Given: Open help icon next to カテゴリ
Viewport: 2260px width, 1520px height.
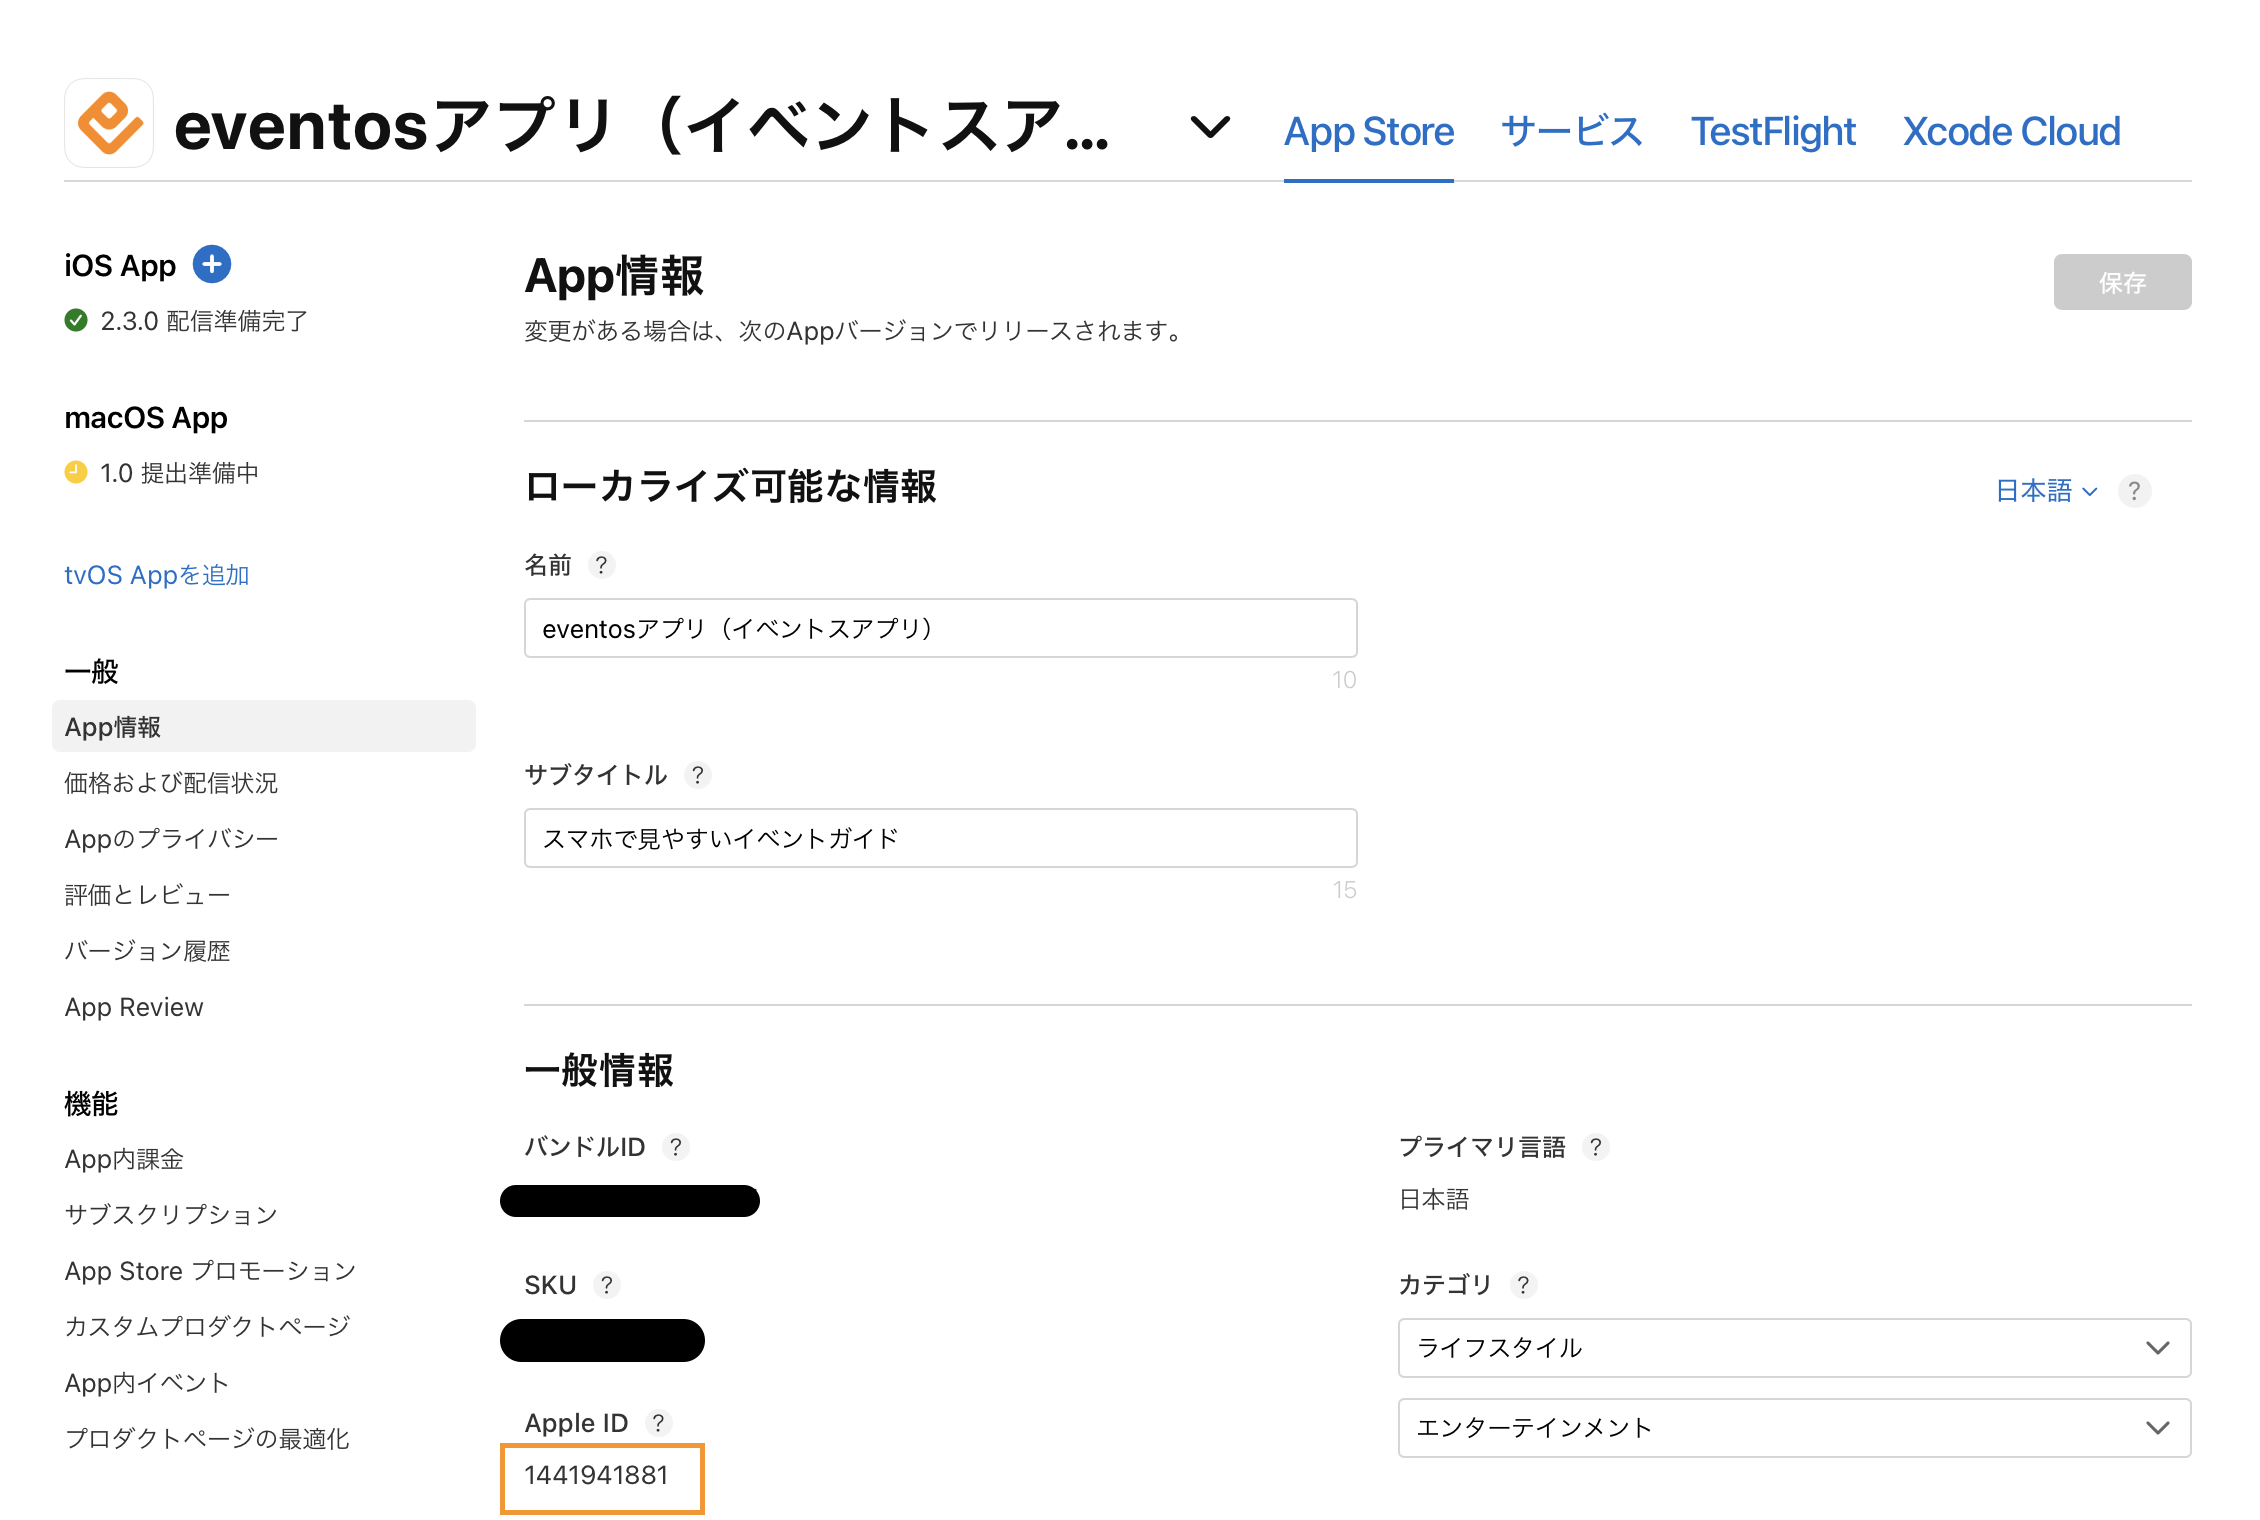Looking at the screenshot, I should [1523, 1285].
